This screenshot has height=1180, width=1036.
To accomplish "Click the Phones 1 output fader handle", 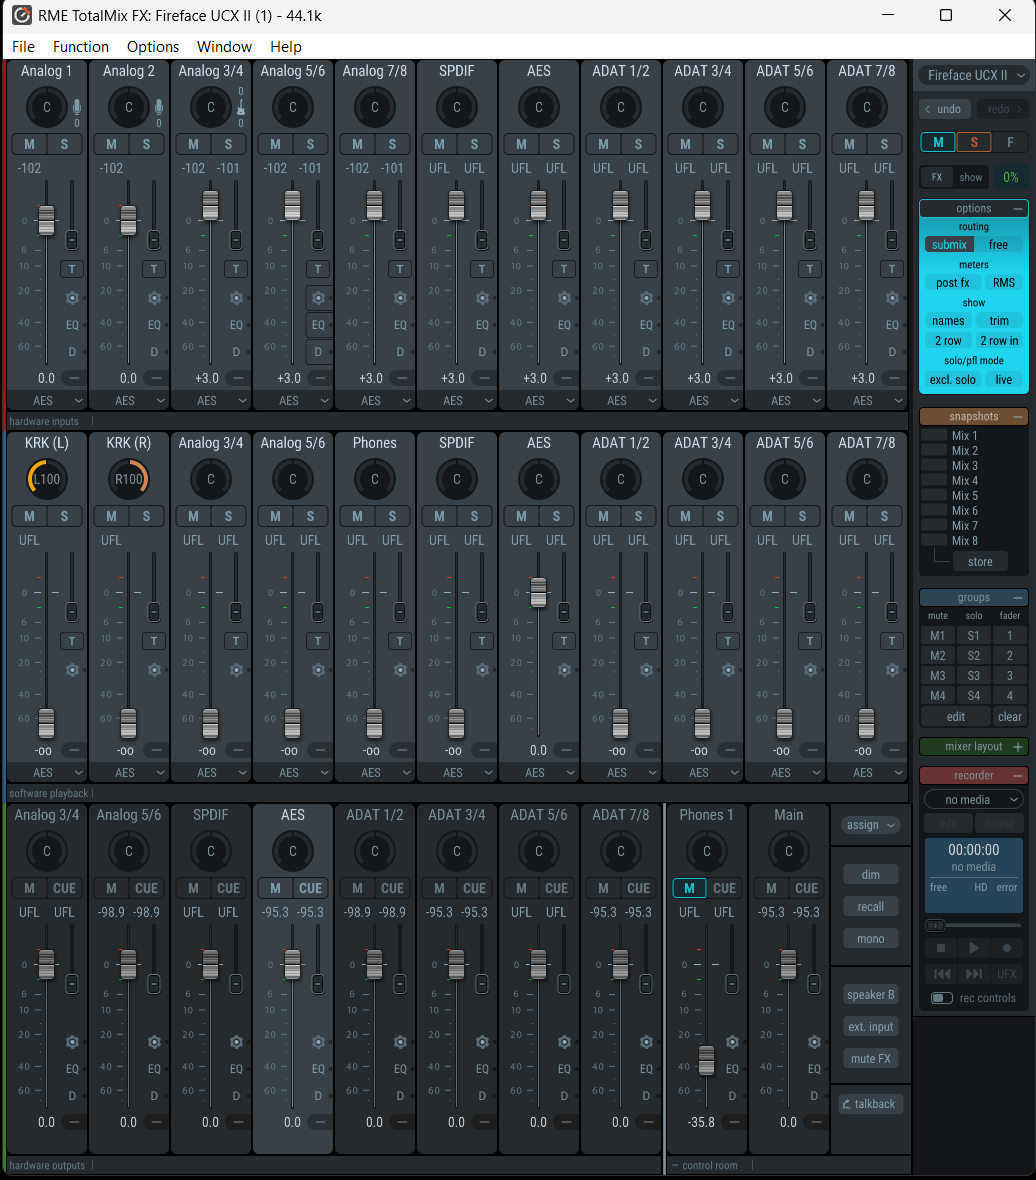I will click(x=706, y=1060).
